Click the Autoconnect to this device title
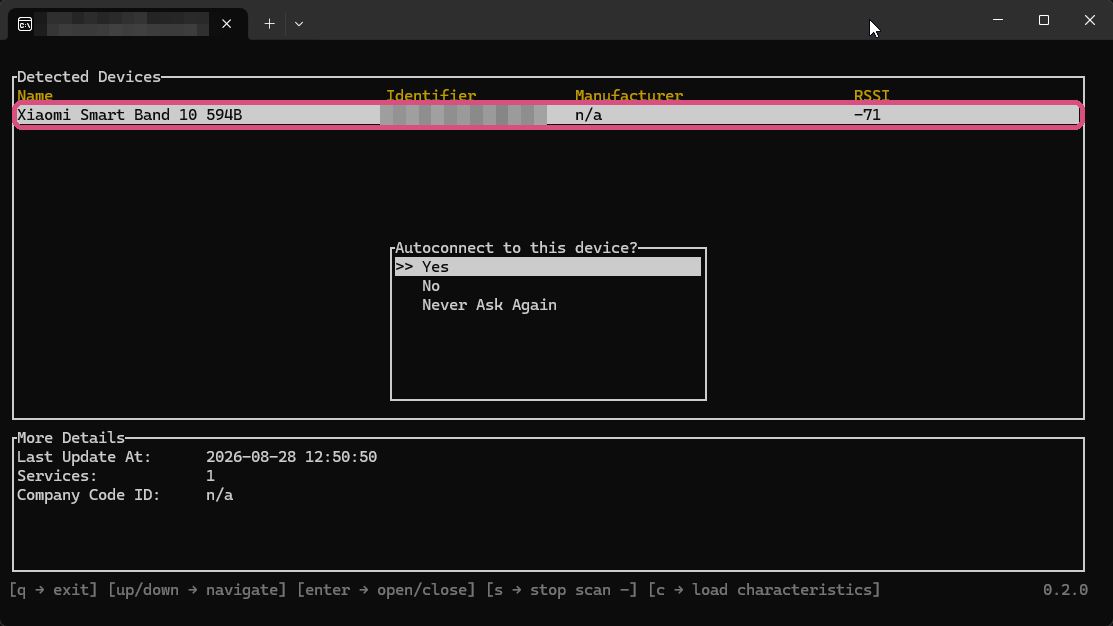The height and width of the screenshot is (626, 1113). point(516,248)
